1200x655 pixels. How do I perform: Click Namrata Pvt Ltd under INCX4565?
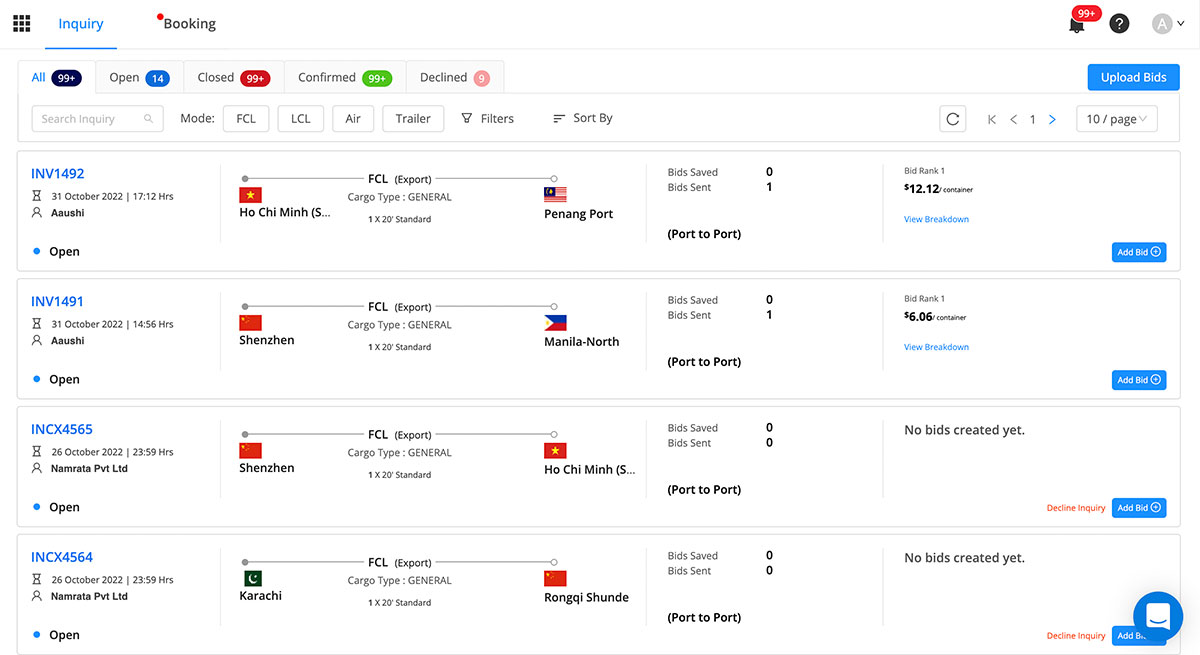coord(89,468)
